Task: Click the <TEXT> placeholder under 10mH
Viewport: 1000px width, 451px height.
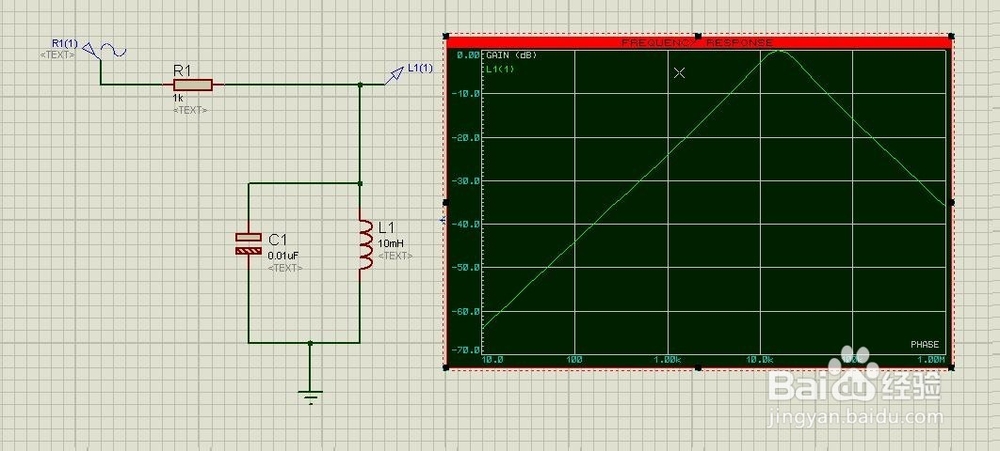Action: 395,256
